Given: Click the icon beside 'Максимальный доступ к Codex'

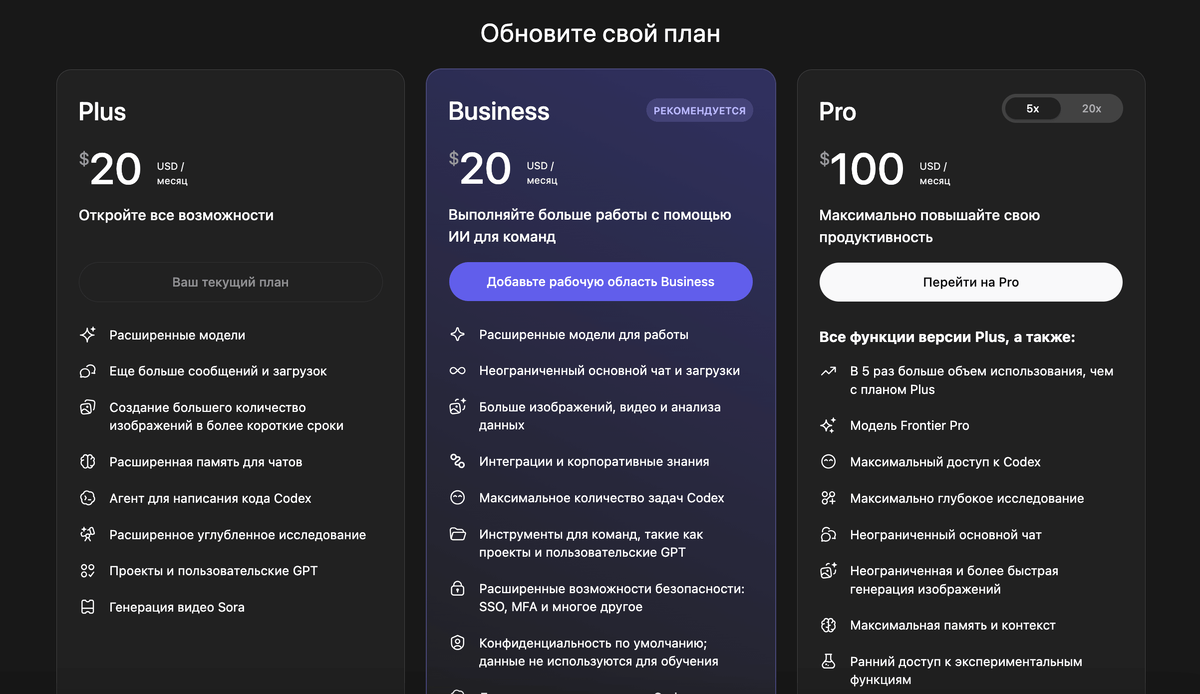Looking at the screenshot, I should 828,462.
